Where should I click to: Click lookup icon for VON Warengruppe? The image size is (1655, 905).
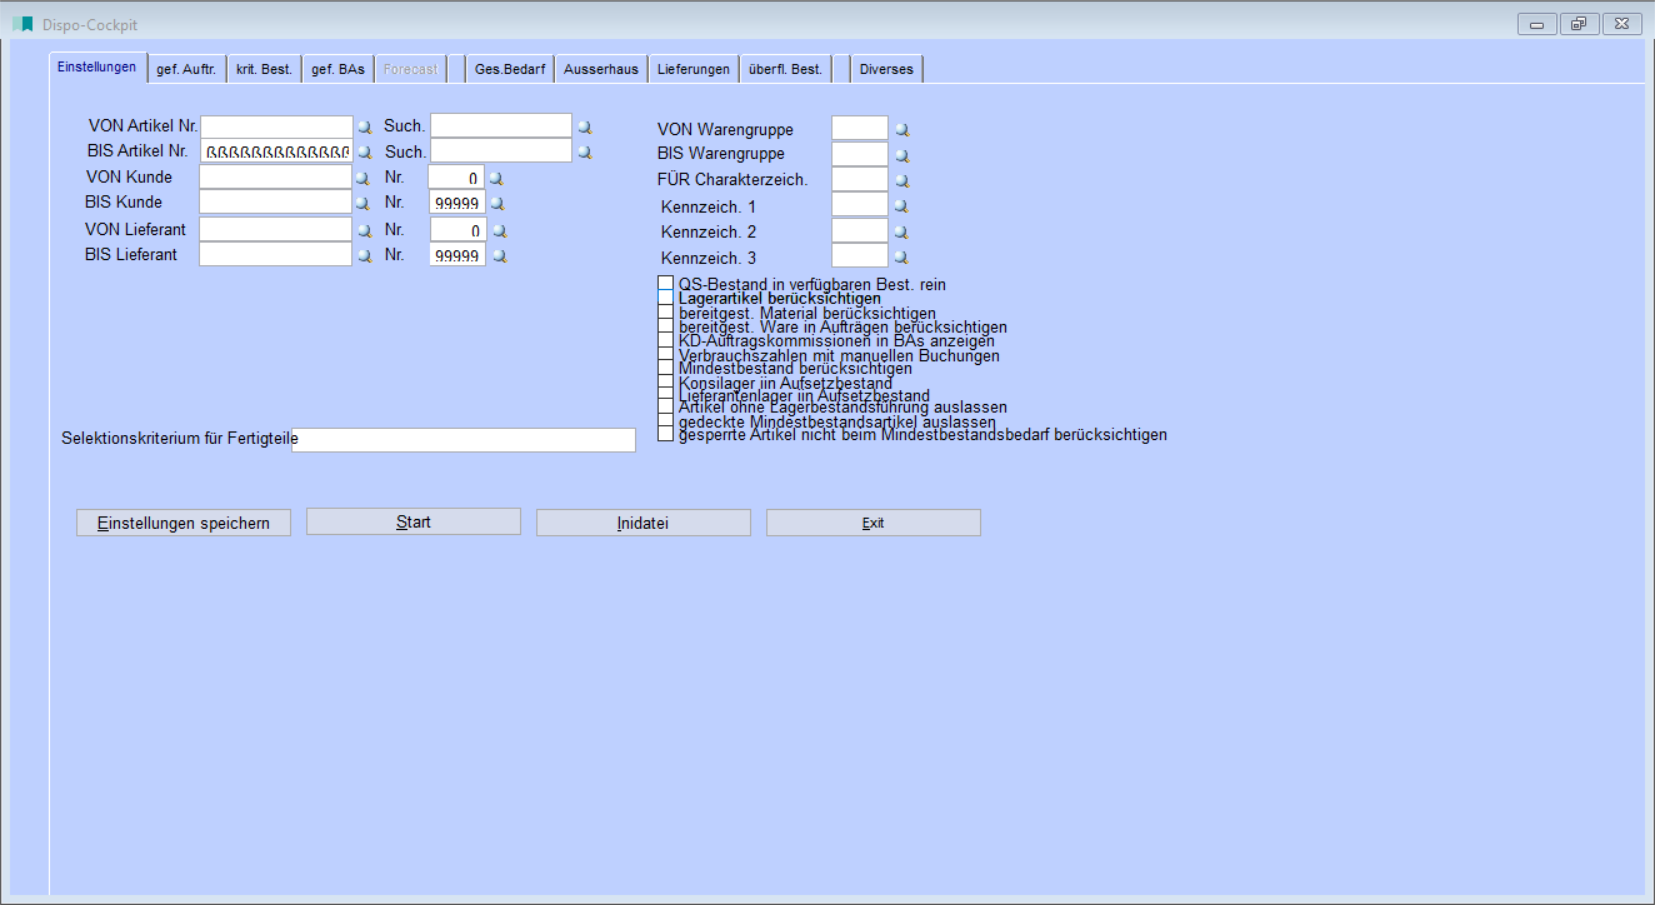pos(902,130)
